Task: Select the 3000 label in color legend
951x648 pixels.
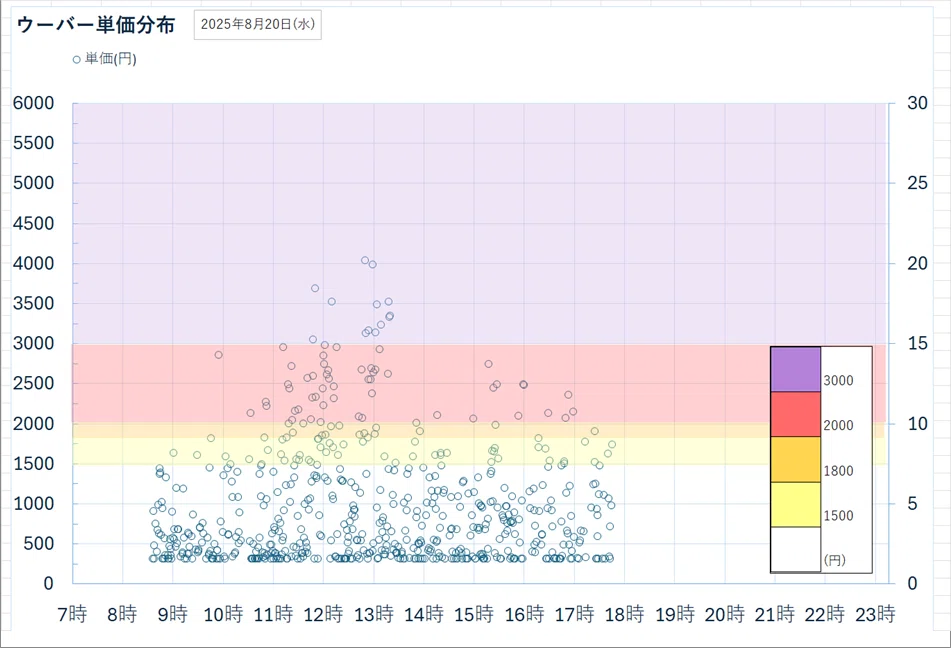Action: (x=838, y=380)
